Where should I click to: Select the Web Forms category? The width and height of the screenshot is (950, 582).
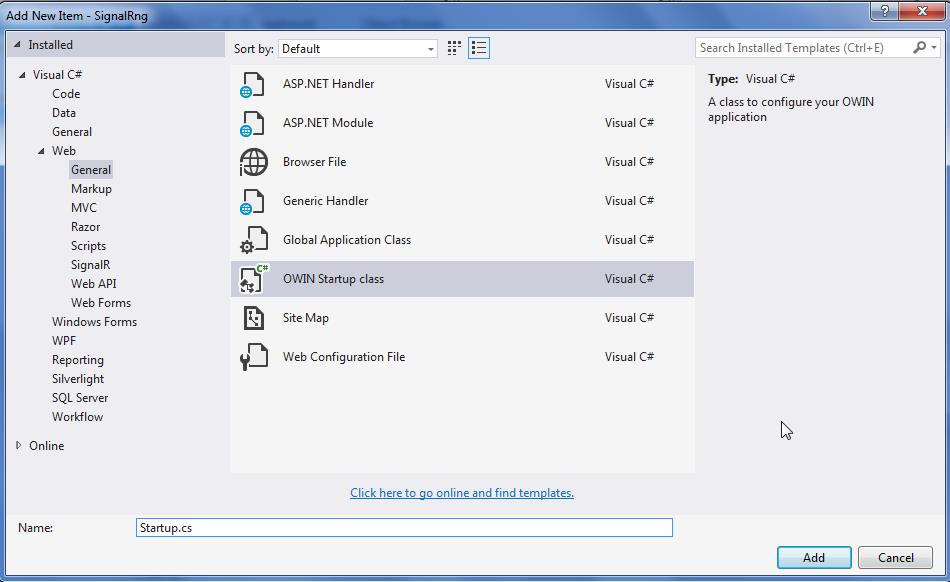pyautogui.click(x=101, y=303)
